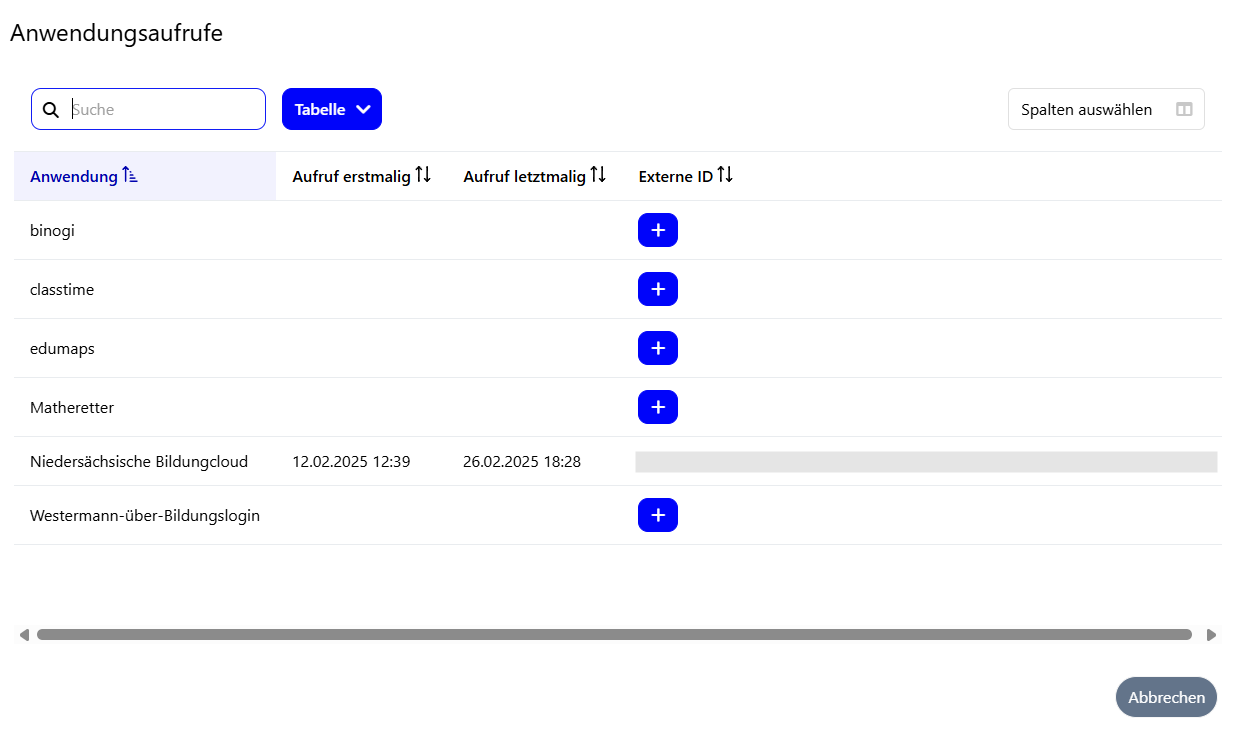Add external ID for Matheretter
The height and width of the screenshot is (737, 1237).
tap(658, 407)
